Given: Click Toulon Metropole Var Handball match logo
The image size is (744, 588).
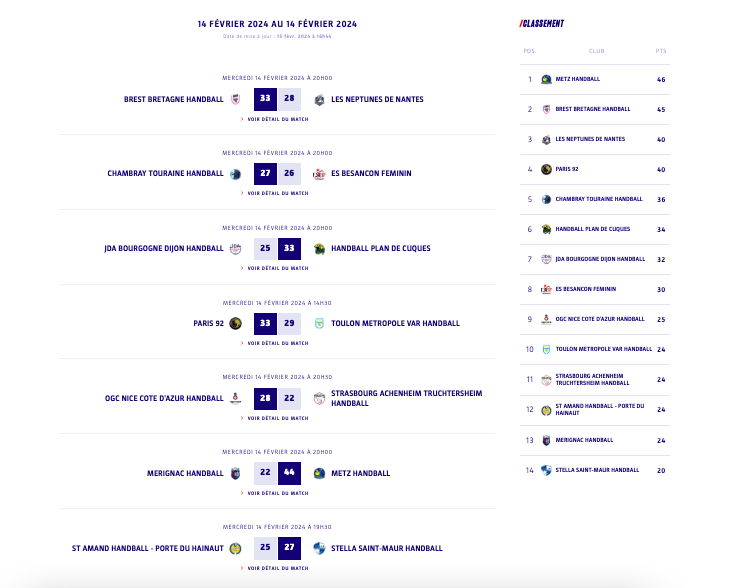Looking at the screenshot, I should (x=320, y=323).
